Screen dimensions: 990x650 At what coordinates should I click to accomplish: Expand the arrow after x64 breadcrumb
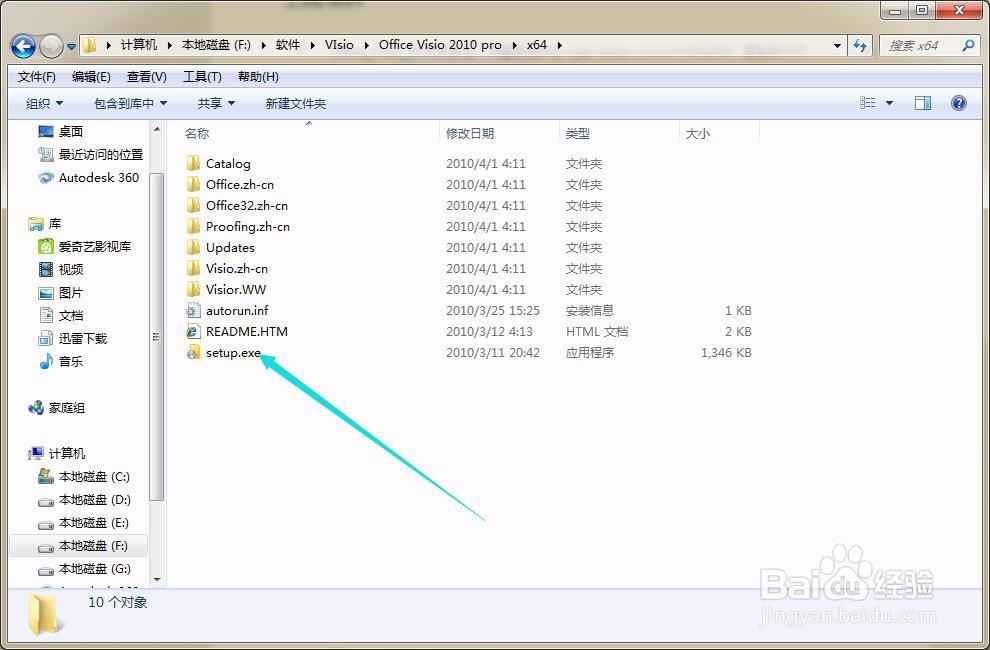[559, 45]
